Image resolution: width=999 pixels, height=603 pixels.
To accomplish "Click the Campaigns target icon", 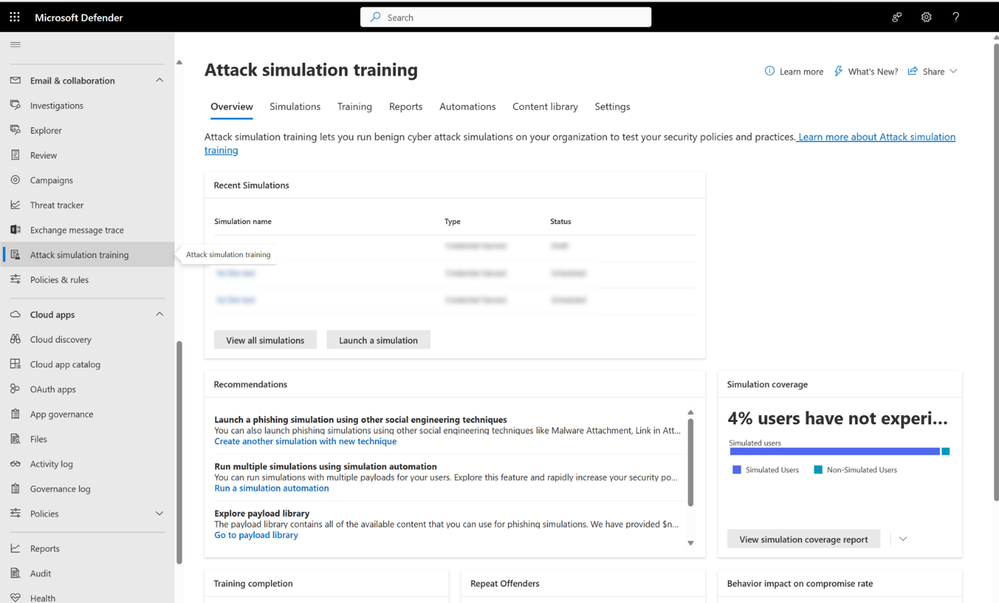I will pos(15,180).
